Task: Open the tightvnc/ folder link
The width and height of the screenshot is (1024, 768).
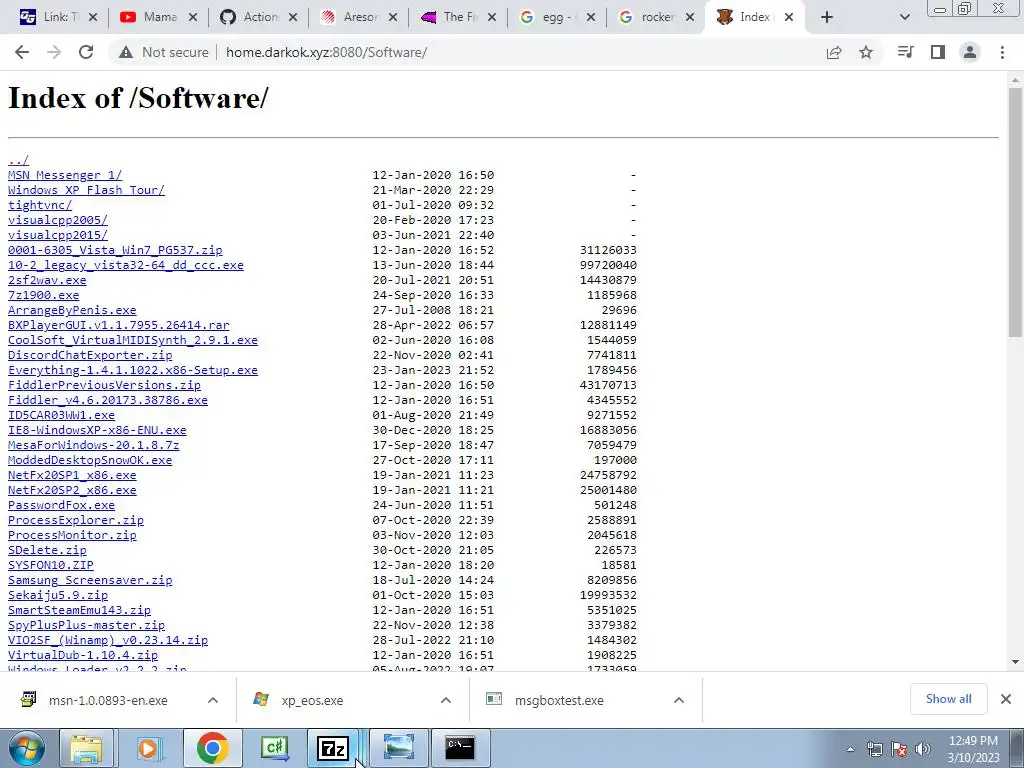Action: tap(40, 205)
